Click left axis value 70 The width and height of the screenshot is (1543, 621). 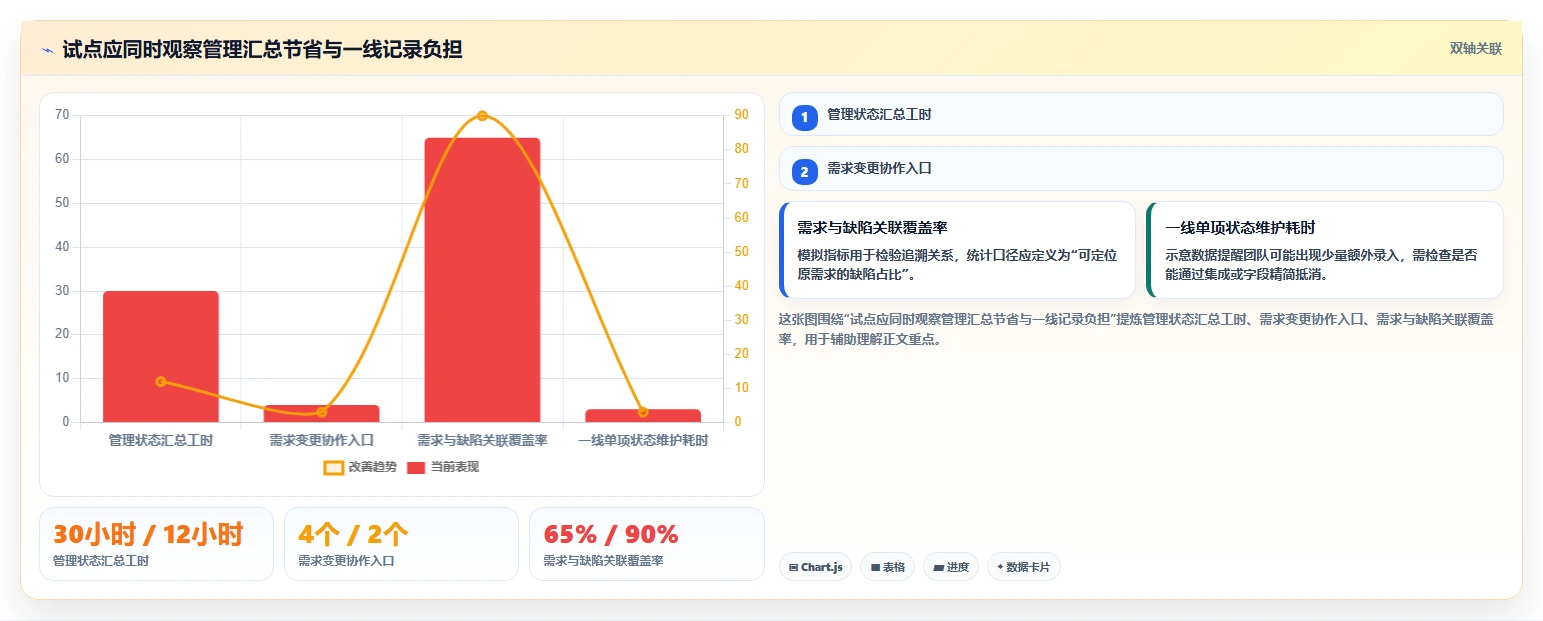point(62,115)
